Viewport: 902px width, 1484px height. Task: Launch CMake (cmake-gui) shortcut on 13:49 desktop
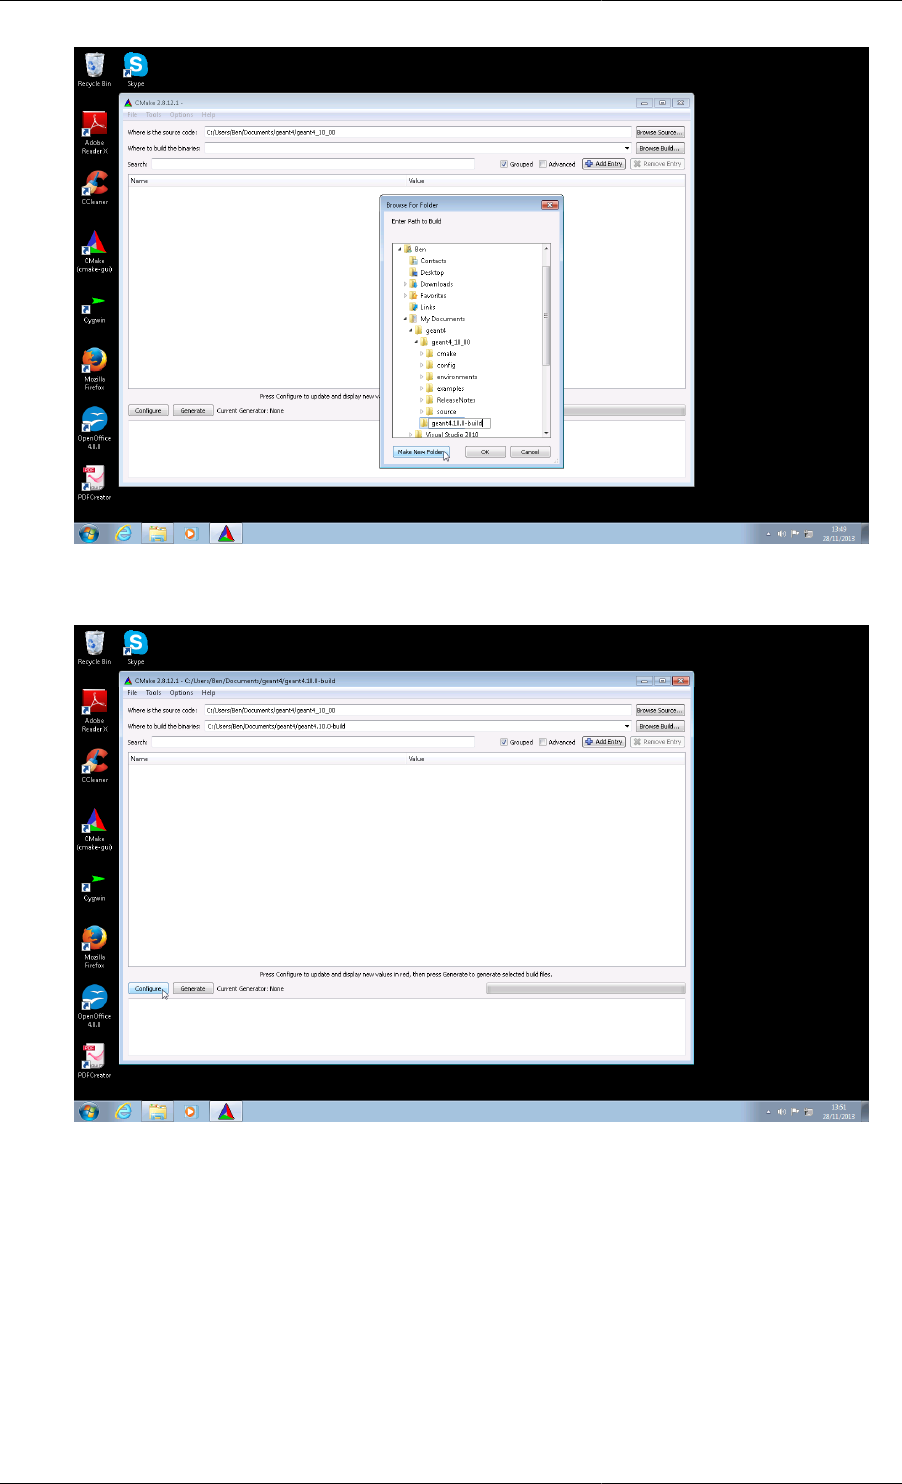click(x=94, y=251)
